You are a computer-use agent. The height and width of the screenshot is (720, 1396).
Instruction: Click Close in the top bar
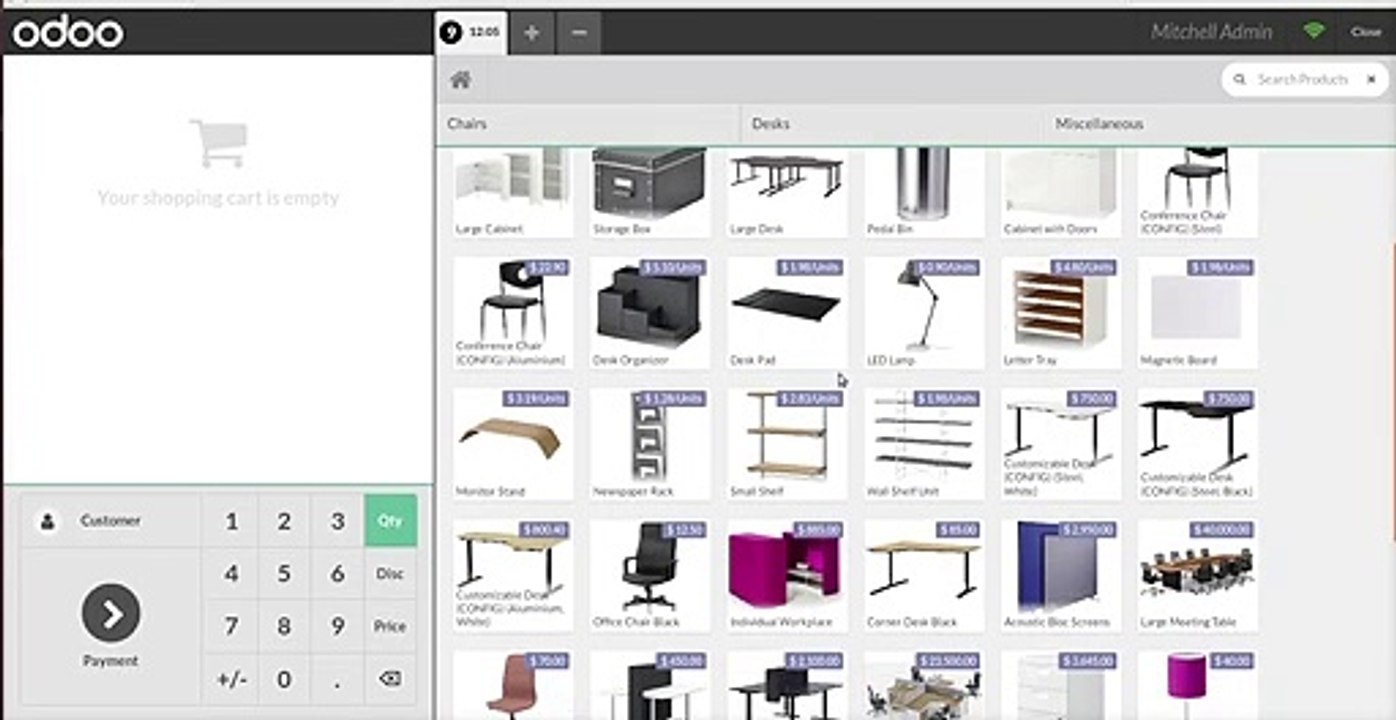tap(1366, 32)
